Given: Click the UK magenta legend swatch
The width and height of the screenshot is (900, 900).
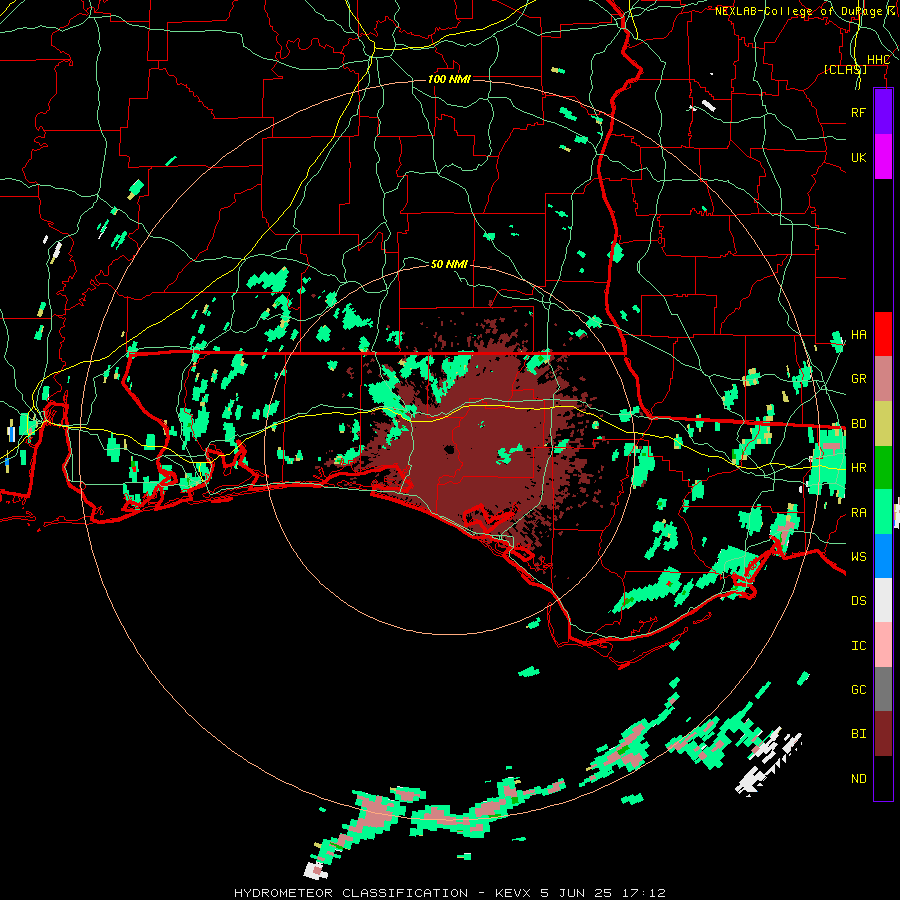Looking at the screenshot, I should 883,157.
